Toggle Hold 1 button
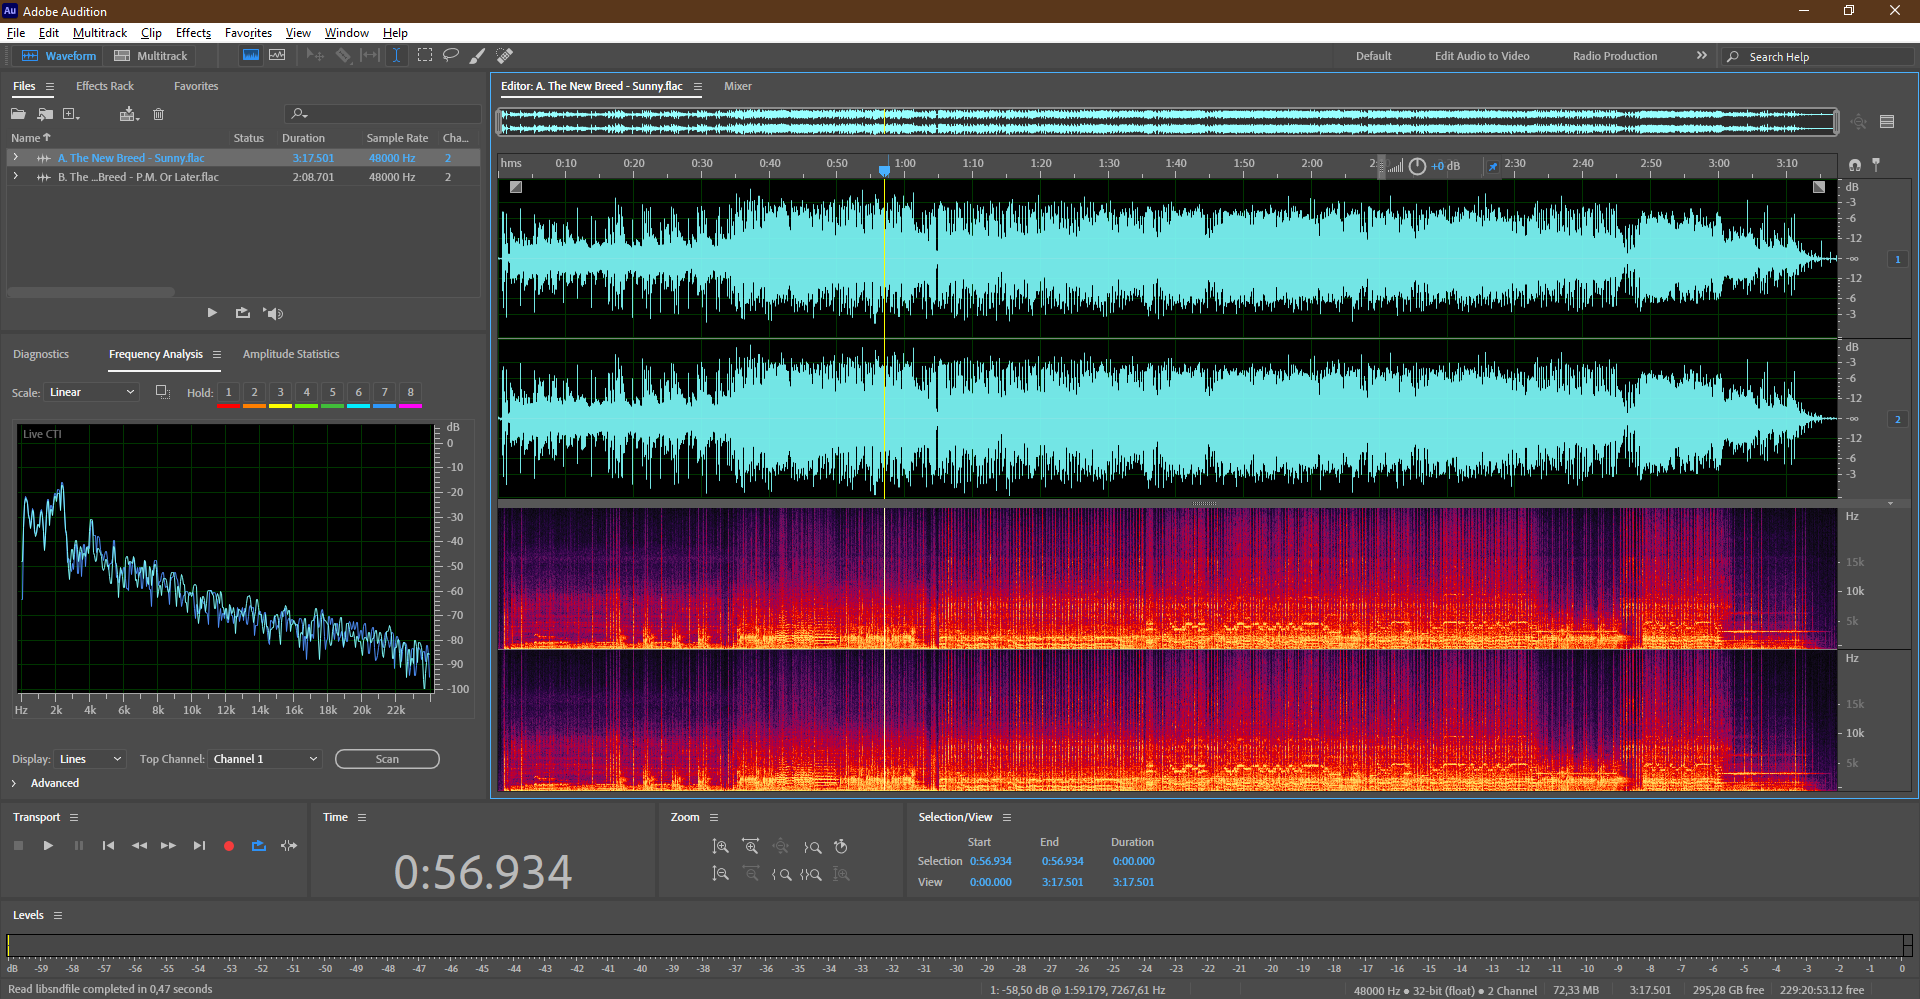The image size is (1920, 999). (x=229, y=393)
